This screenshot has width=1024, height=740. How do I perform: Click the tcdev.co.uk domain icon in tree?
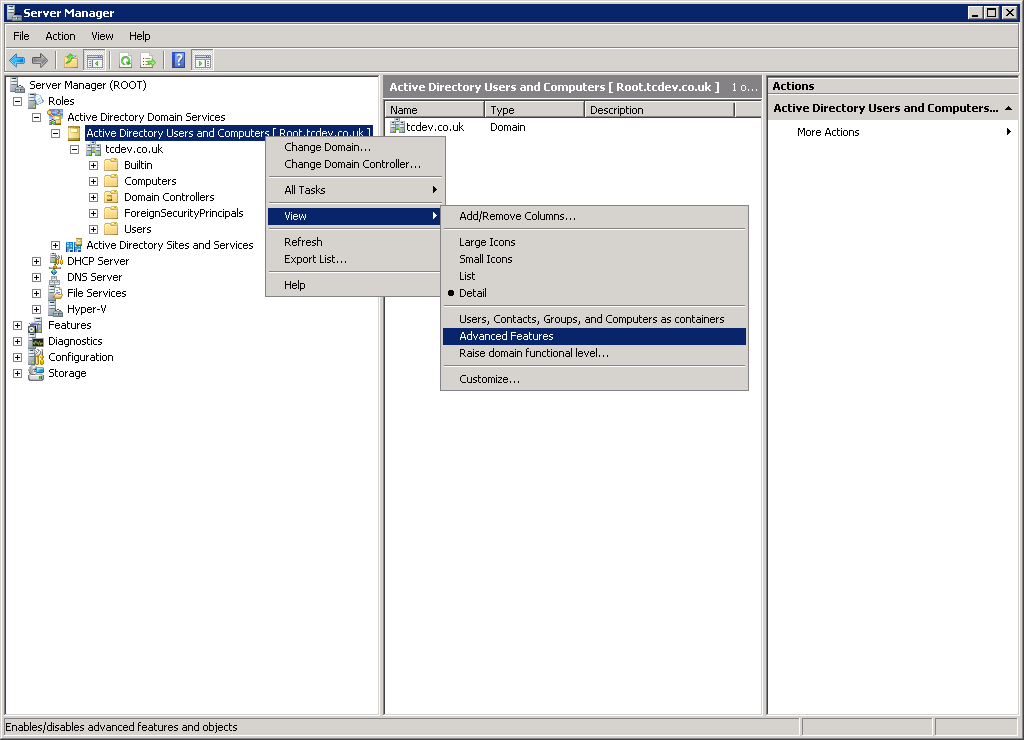click(93, 149)
